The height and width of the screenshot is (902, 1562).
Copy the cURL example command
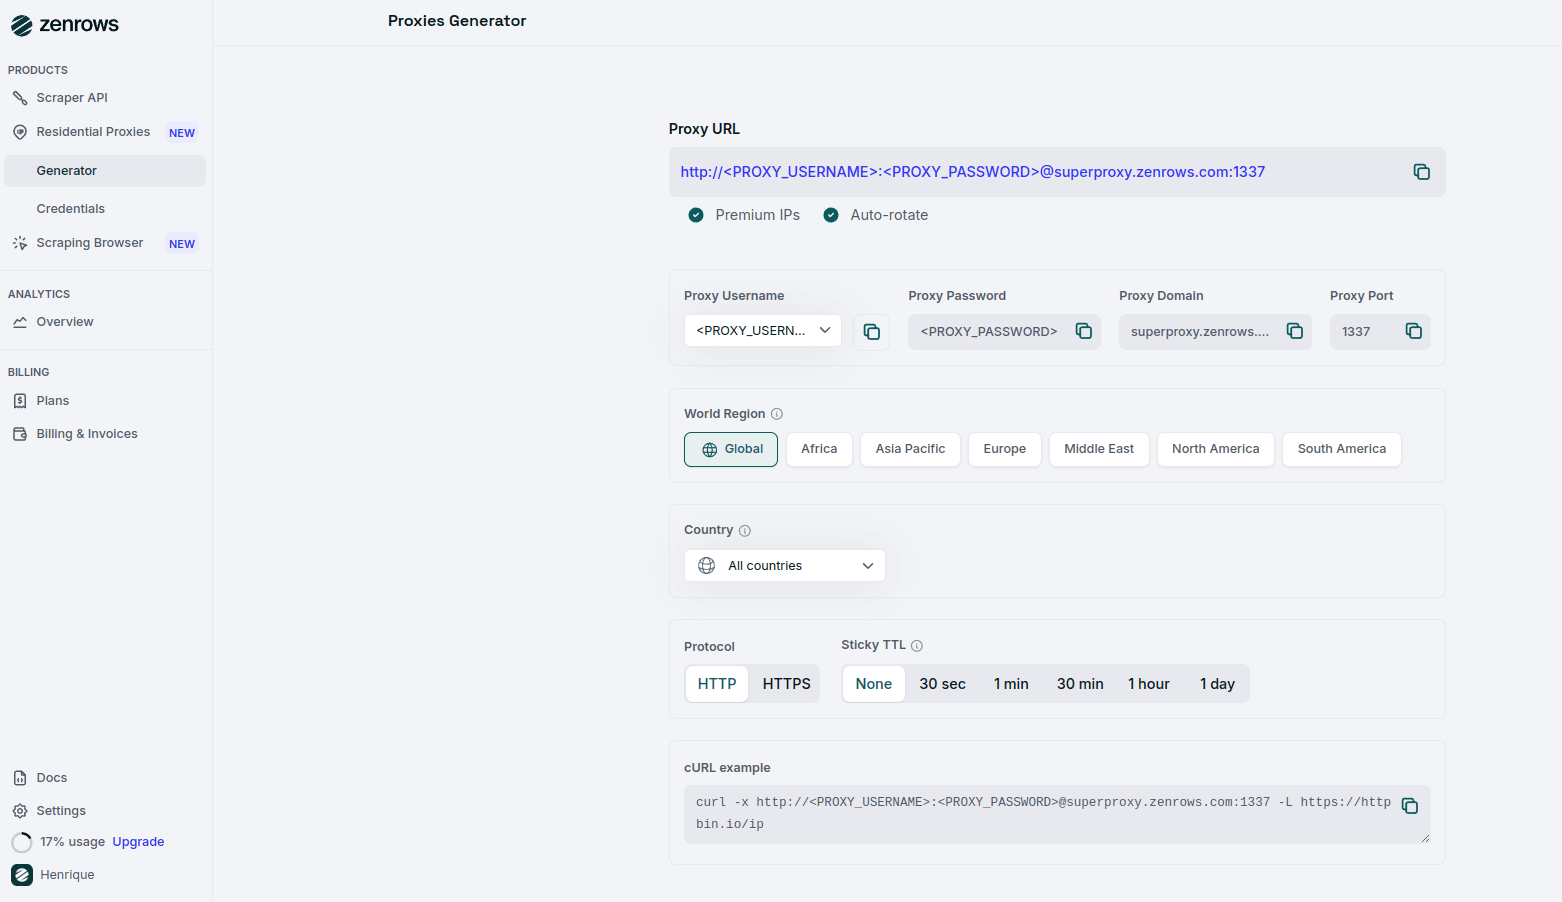[1410, 806]
